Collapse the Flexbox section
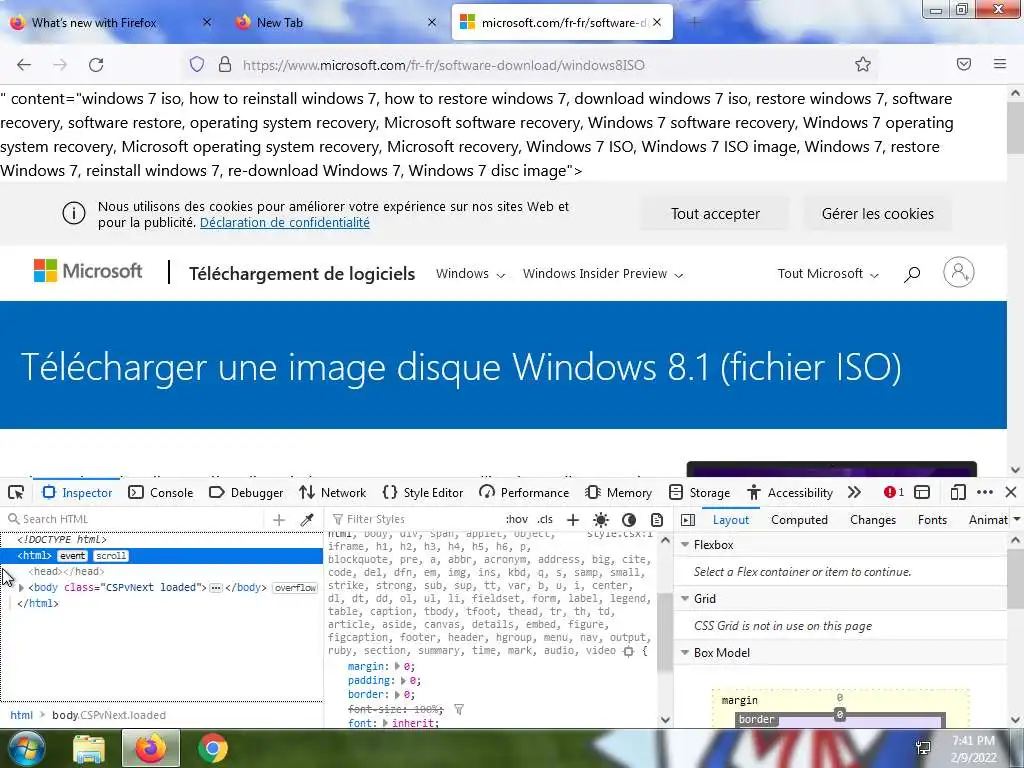 (685, 545)
